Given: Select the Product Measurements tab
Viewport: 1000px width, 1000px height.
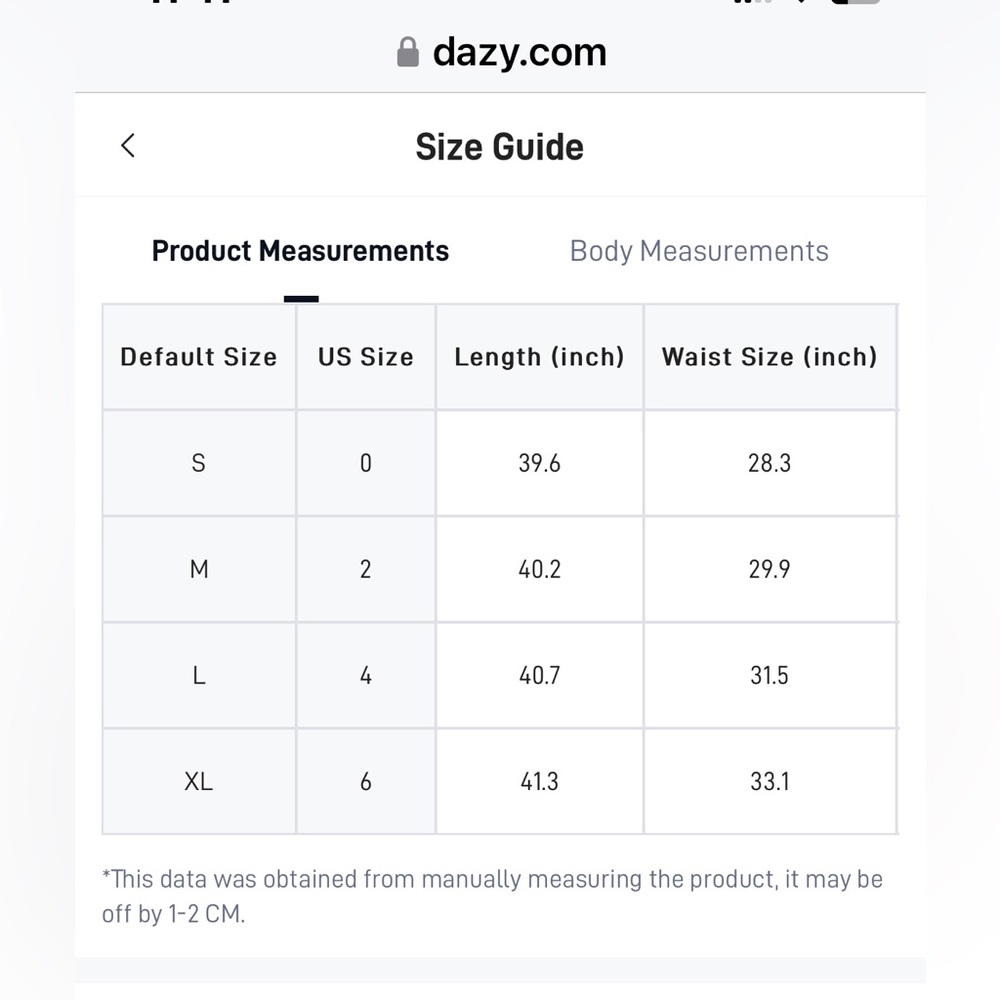Looking at the screenshot, I should coord(300,251).
